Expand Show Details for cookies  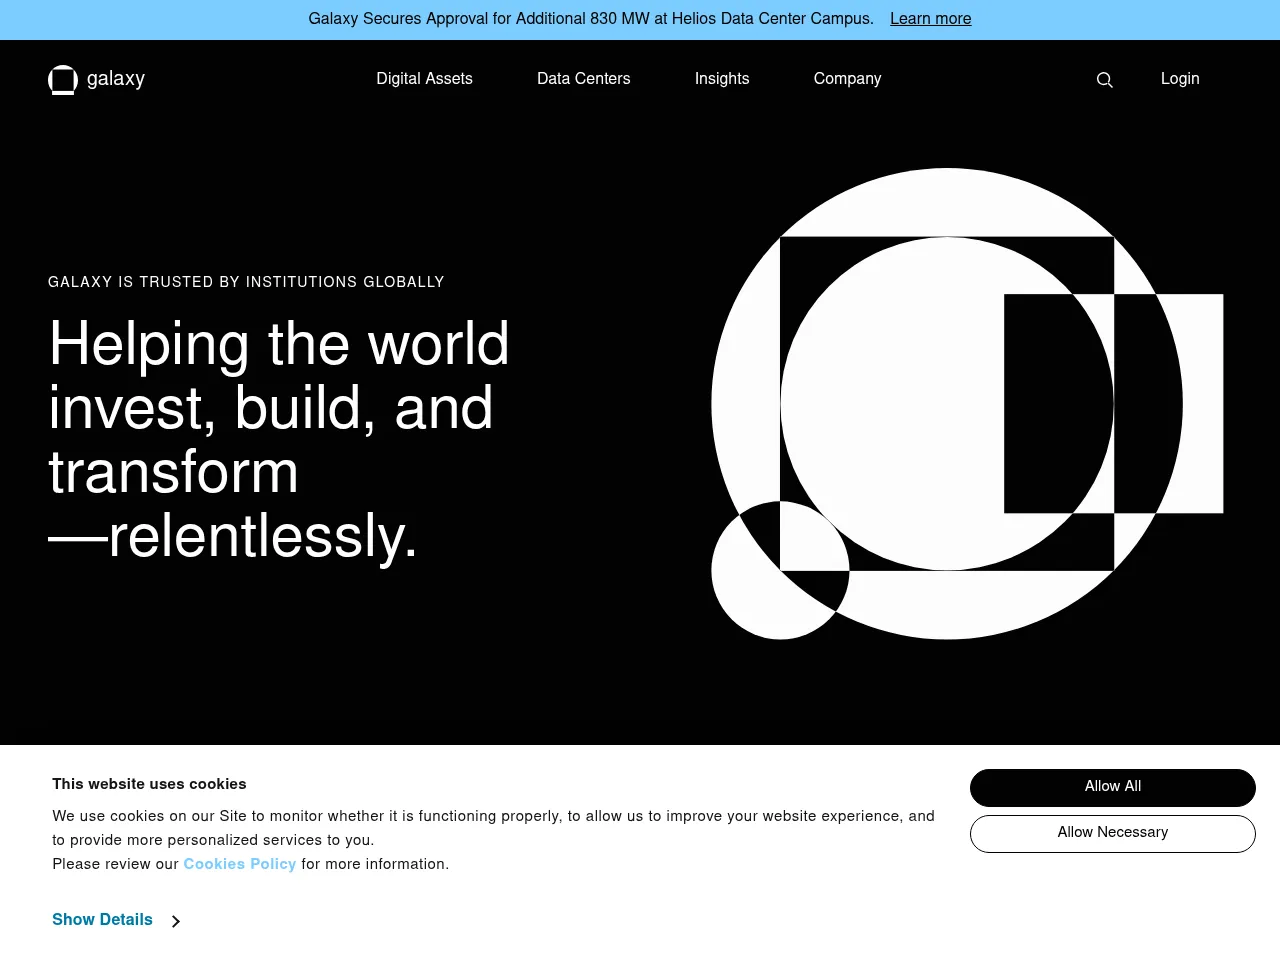click(x=102, y=920)
